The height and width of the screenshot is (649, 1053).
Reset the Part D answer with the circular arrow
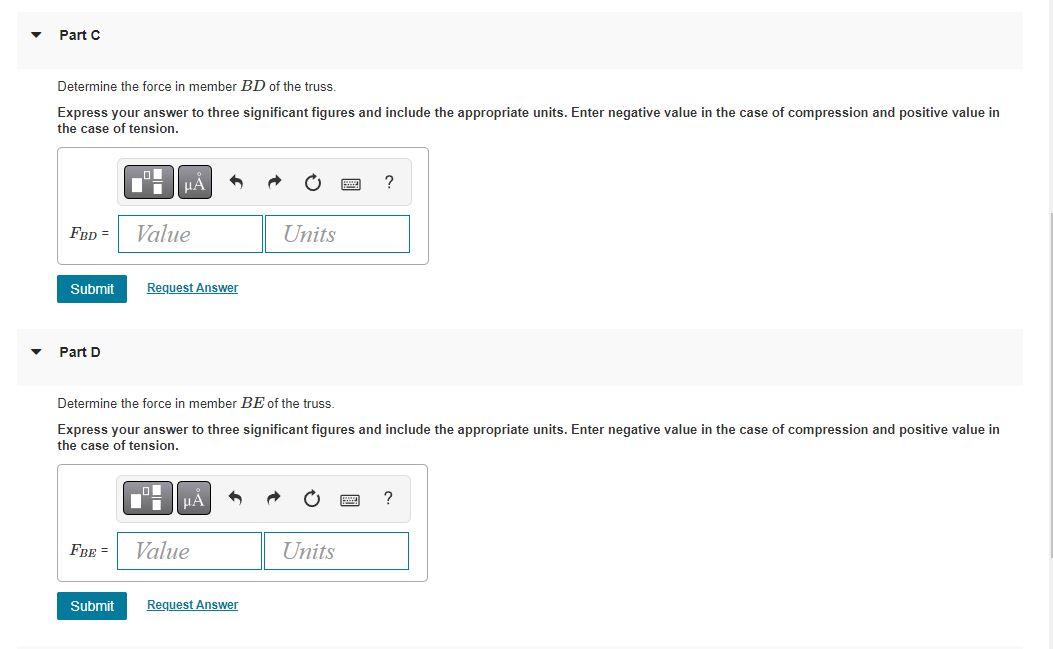point(312,498)
